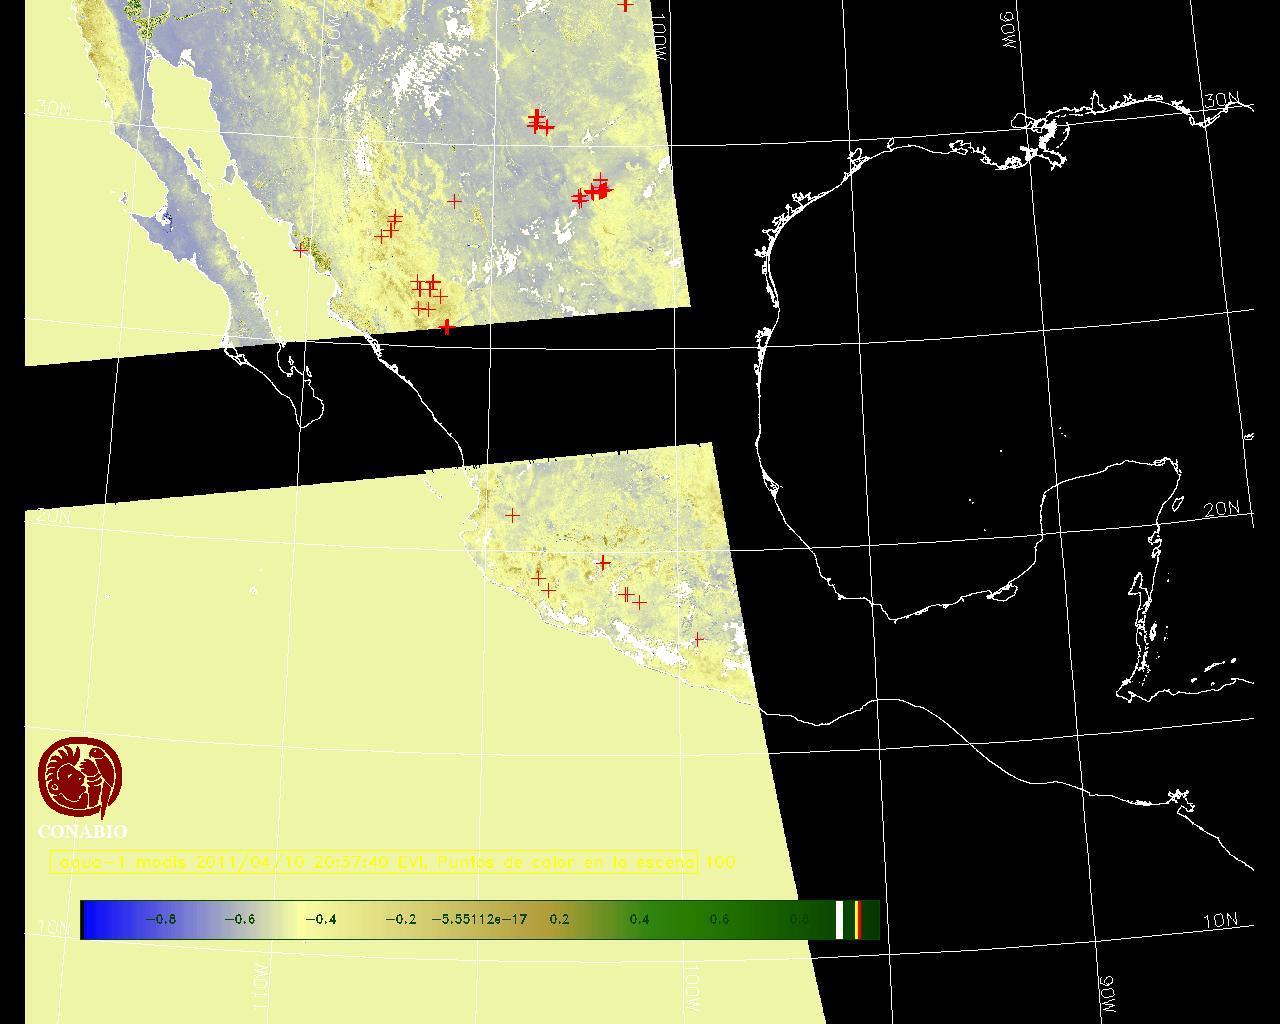Click the 100W longitude label at top
Viewport: 1280px width, 1024px height.
pos(655,40)
